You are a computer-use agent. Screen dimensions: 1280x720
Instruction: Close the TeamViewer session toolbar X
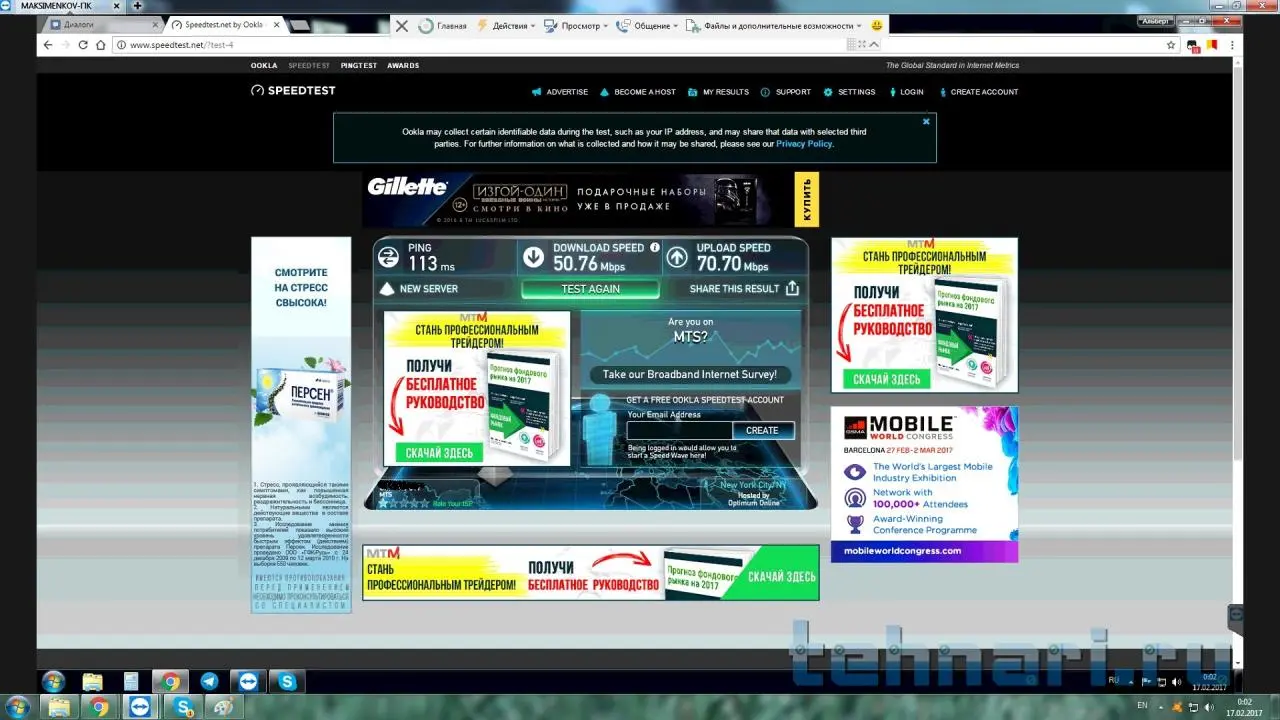click(x=402, y=26)
